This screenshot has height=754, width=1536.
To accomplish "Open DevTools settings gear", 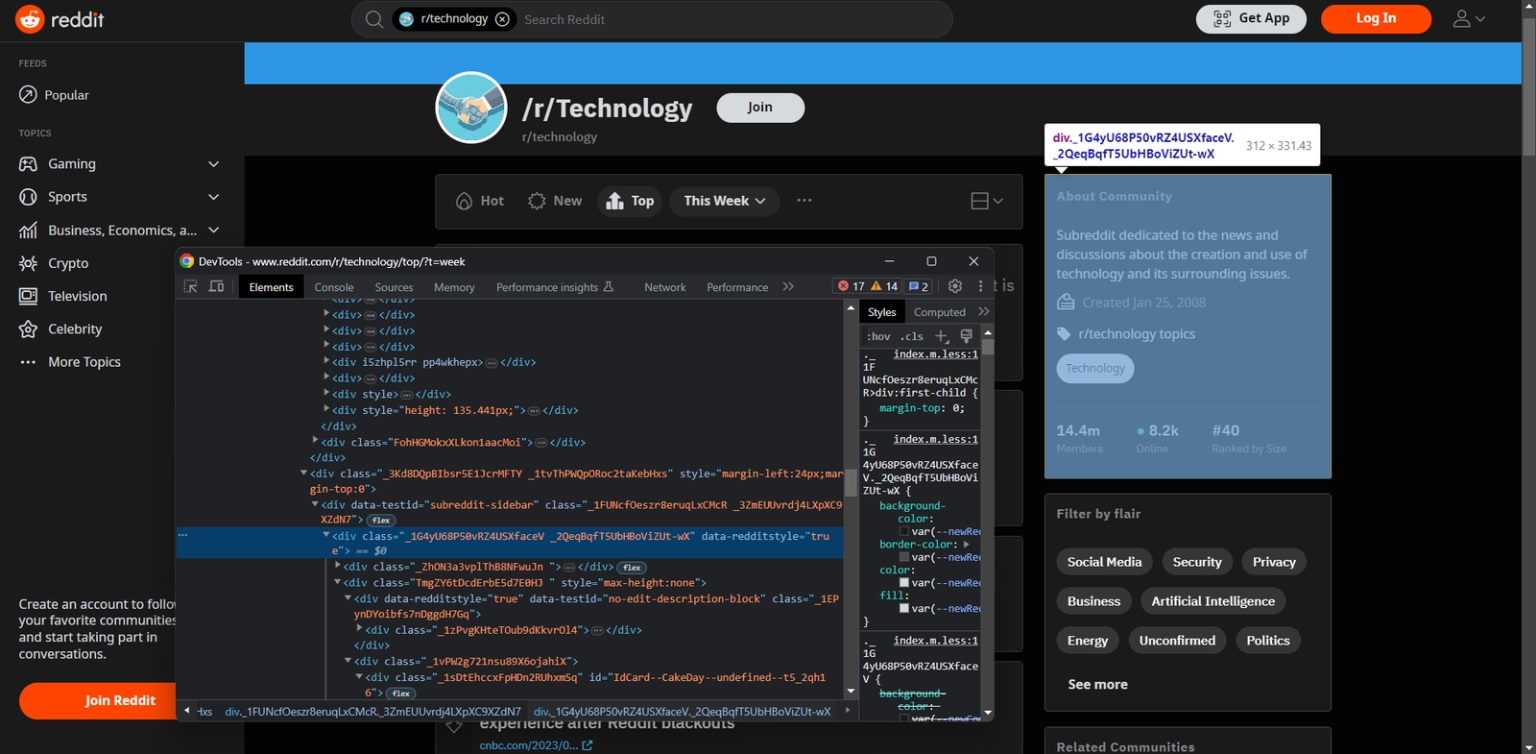I will (954, 286).
